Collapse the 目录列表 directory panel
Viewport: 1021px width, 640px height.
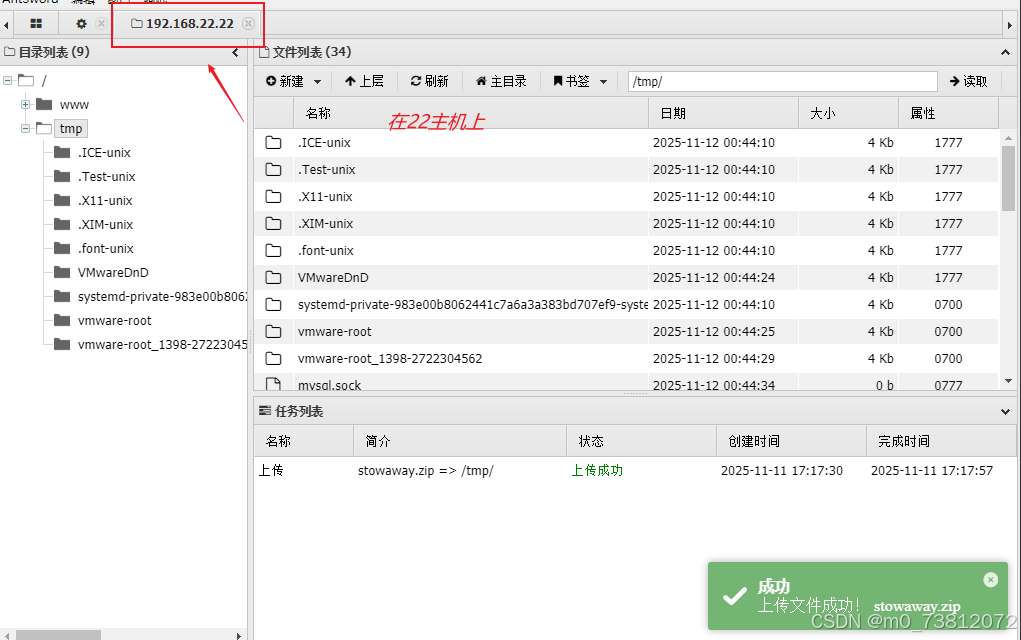coord(235,52)
